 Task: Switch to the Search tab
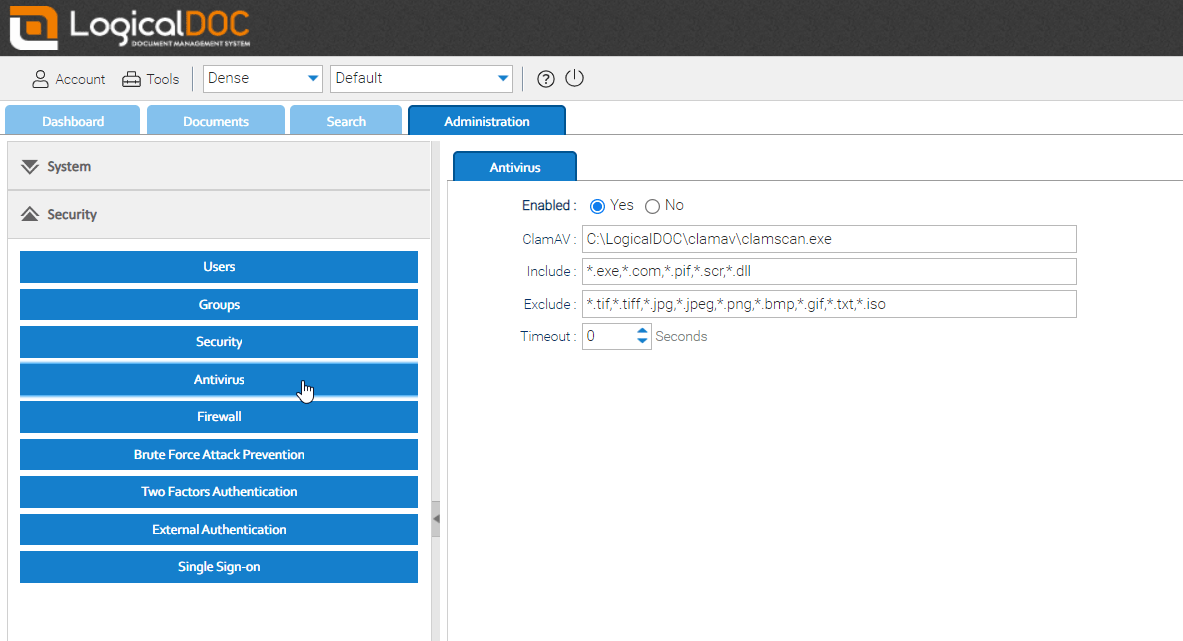pyautogui.click(x=346, y=121)
